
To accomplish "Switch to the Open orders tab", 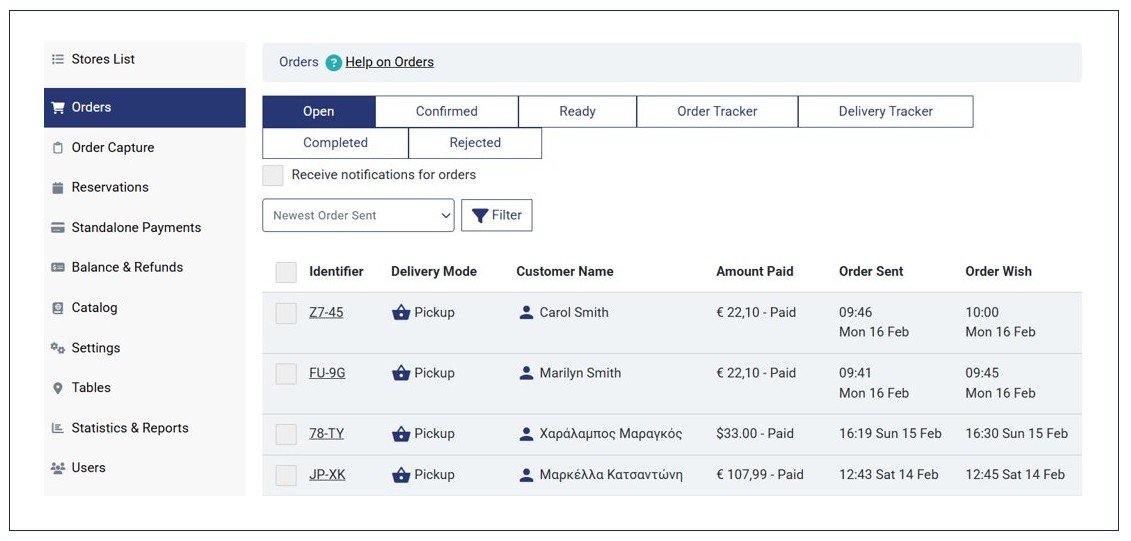I will click(319, 112).
